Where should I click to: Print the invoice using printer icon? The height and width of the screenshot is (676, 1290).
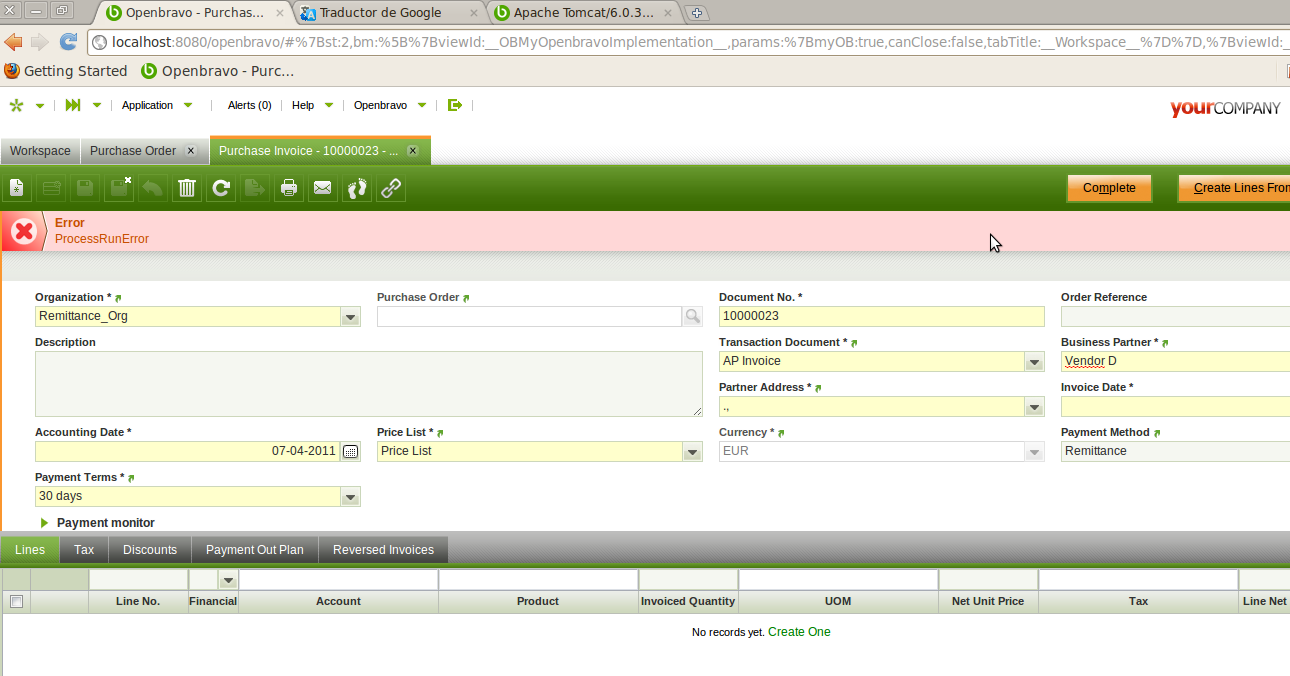pyautogui.click(x=289, y=188)
